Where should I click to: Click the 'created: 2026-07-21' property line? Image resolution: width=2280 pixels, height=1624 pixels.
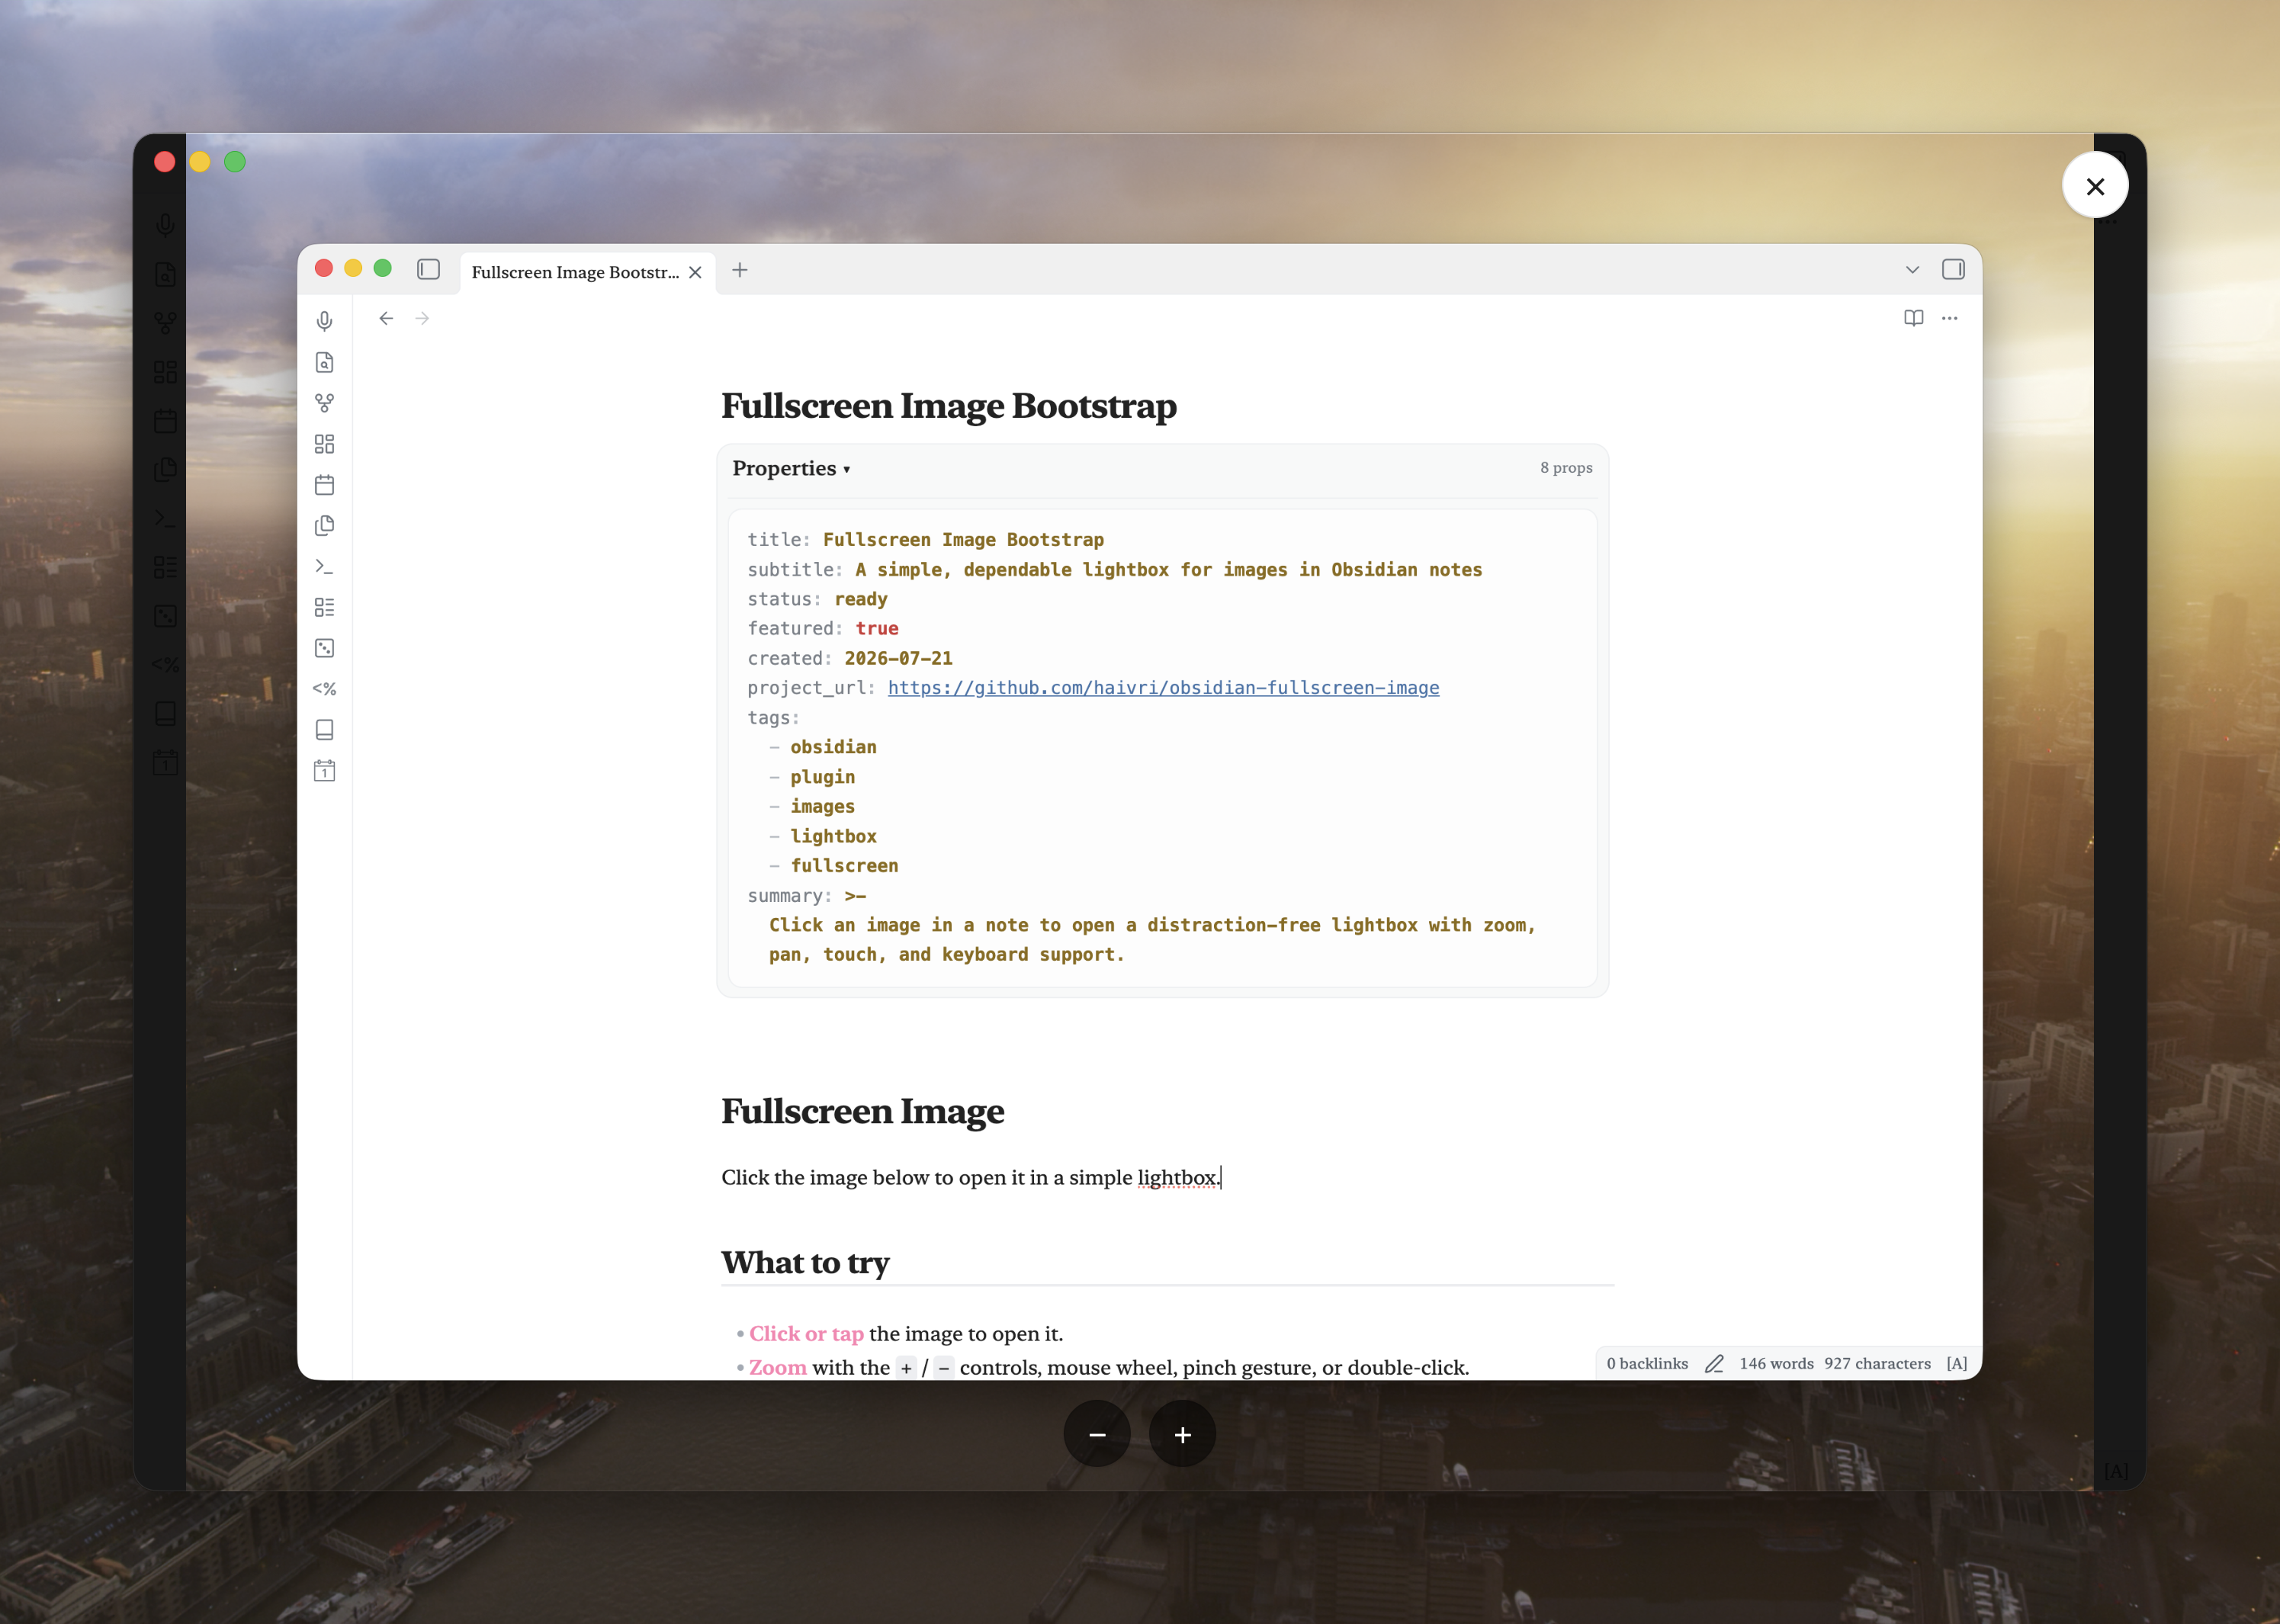[850, 658]
